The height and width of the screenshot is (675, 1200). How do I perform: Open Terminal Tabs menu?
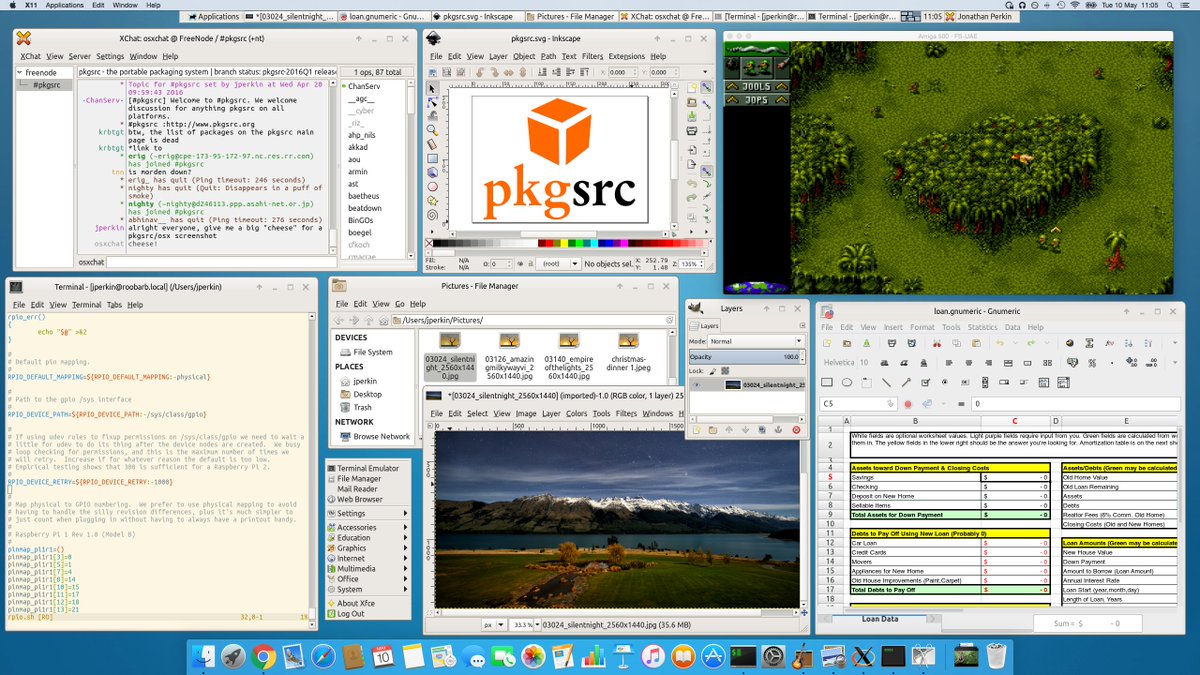click(114, 304)
